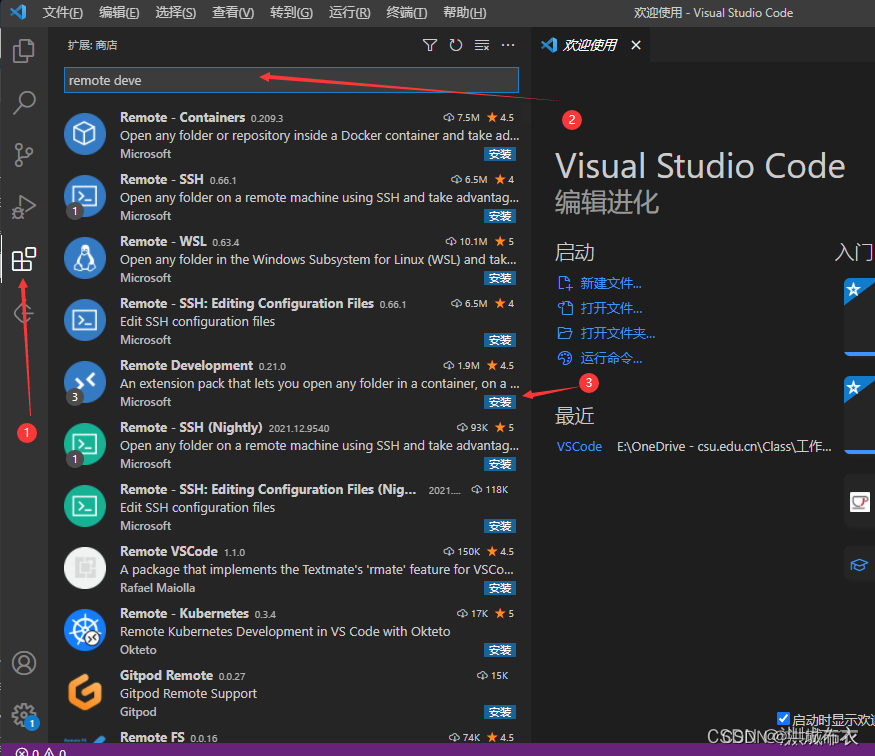Install the Remote - WSL extension
The height and width of the screenshot is (756, 875).
(499, 278)
